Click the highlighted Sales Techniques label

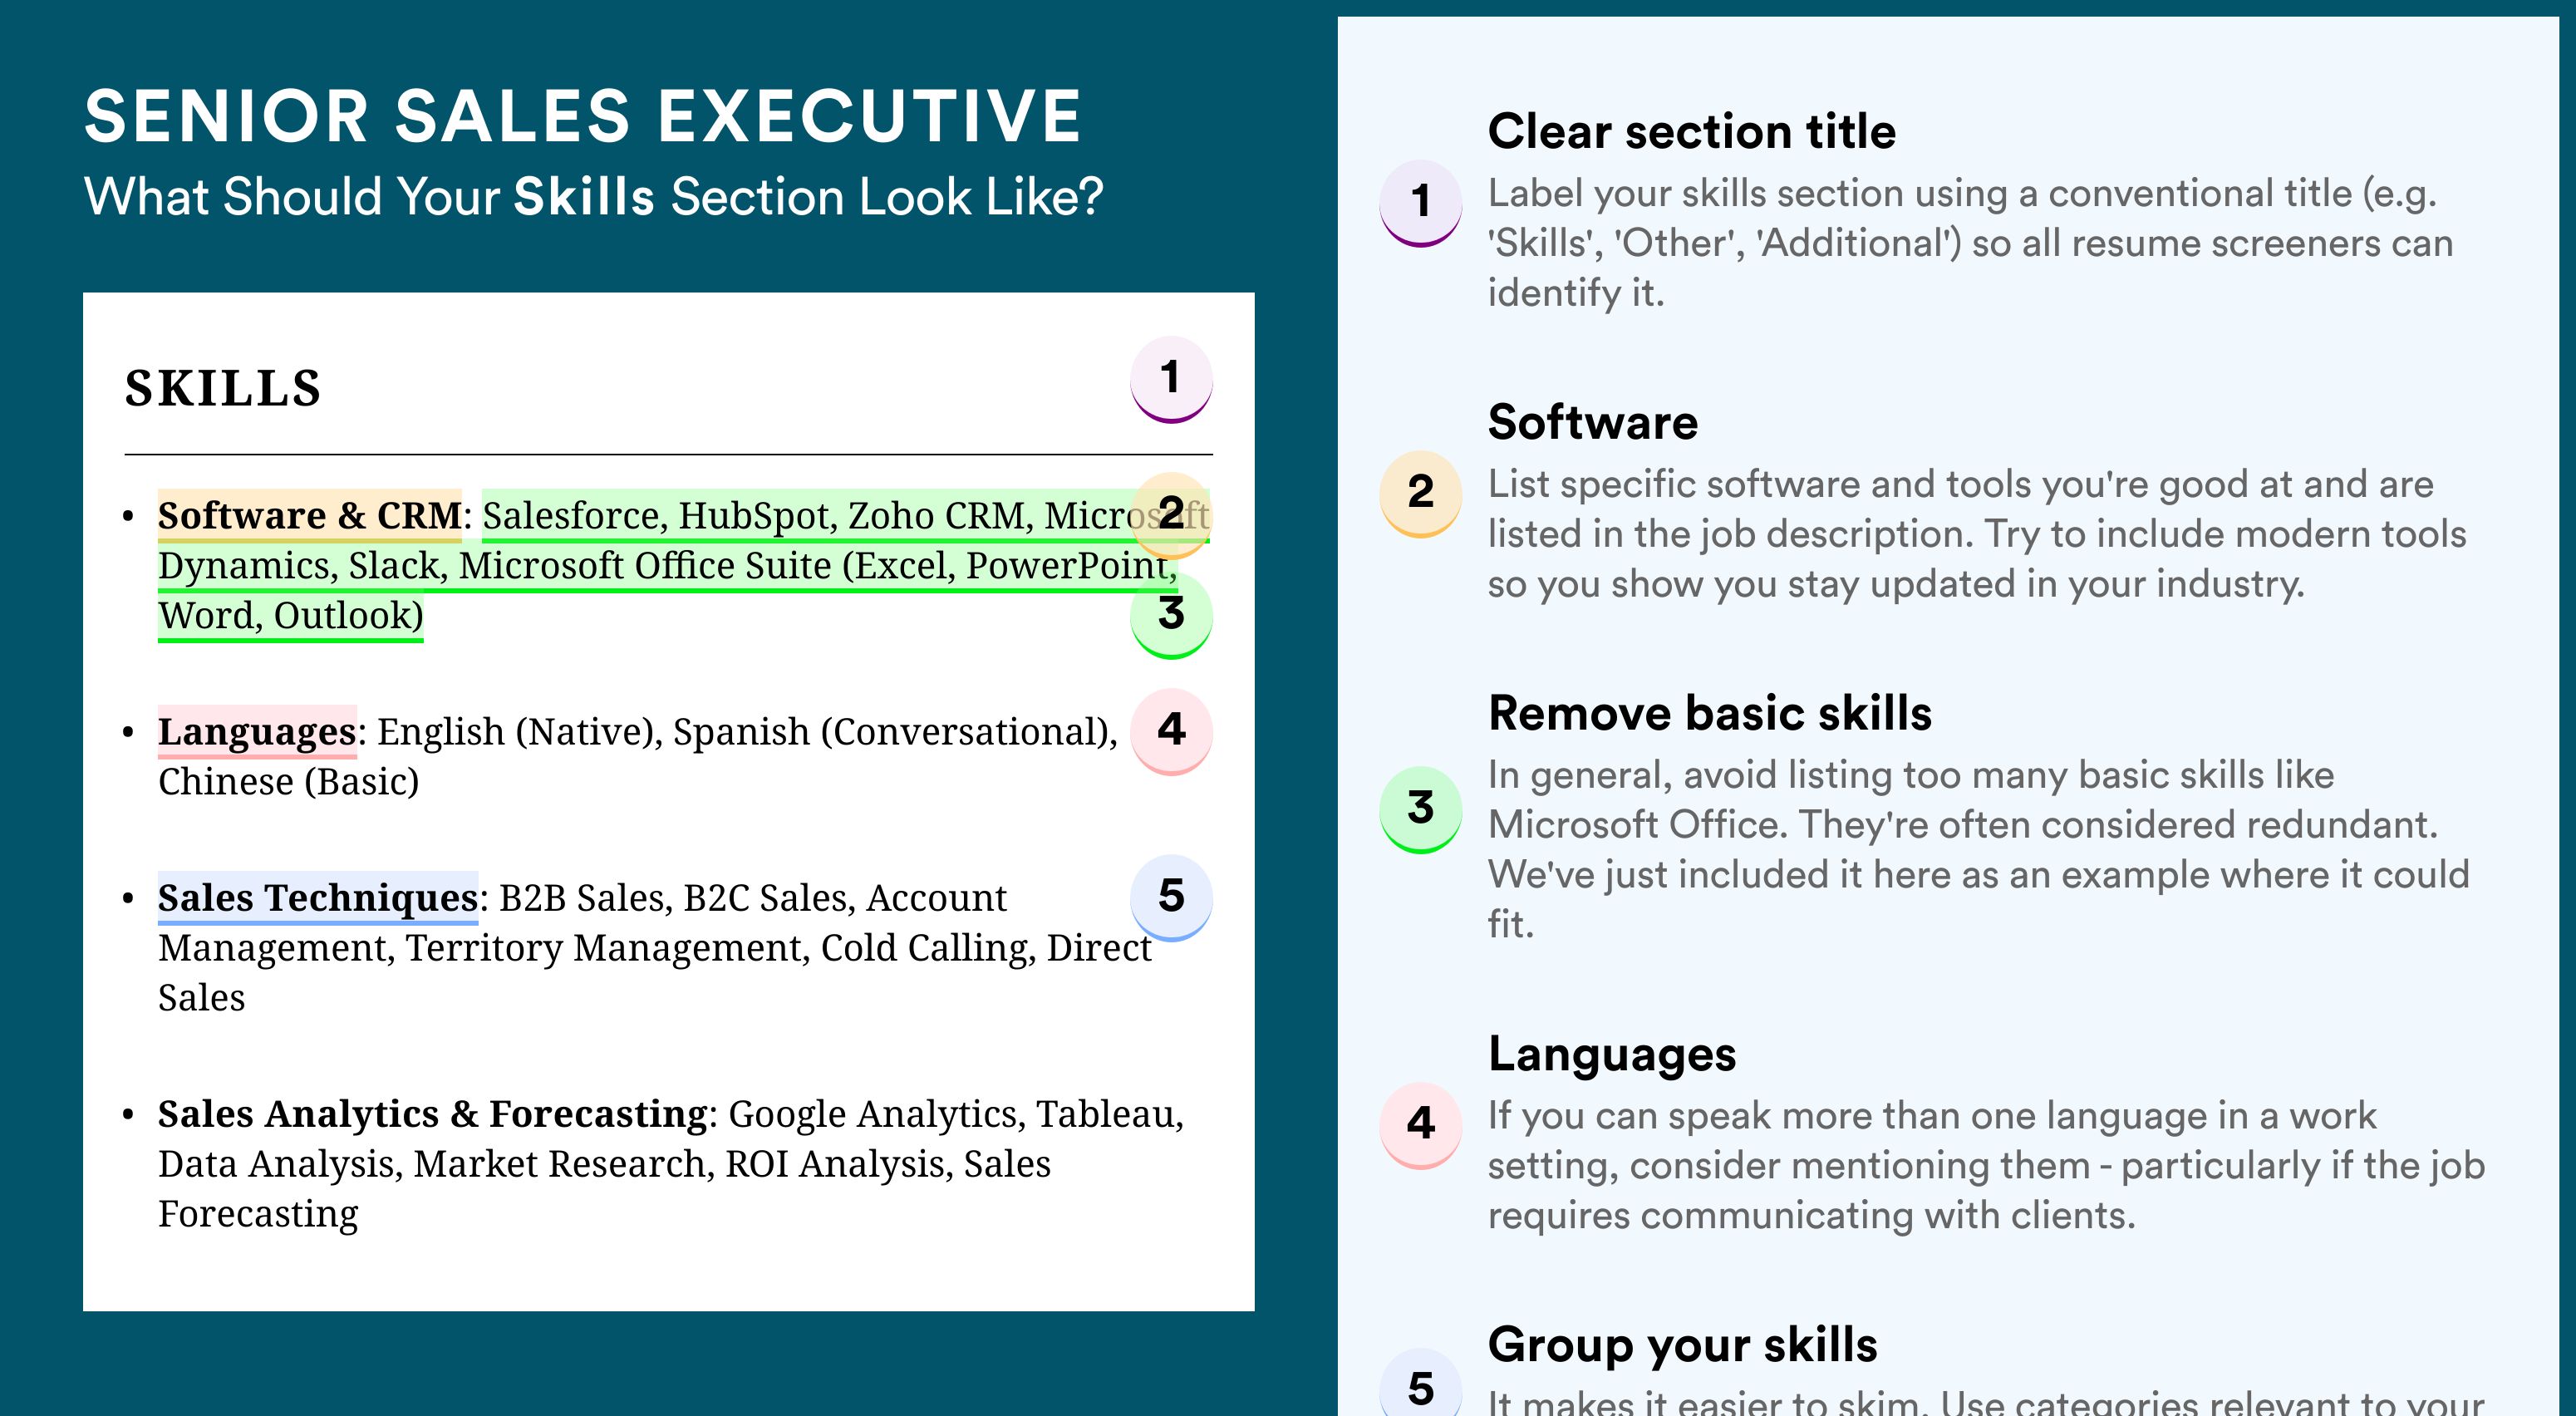point(317,898)
